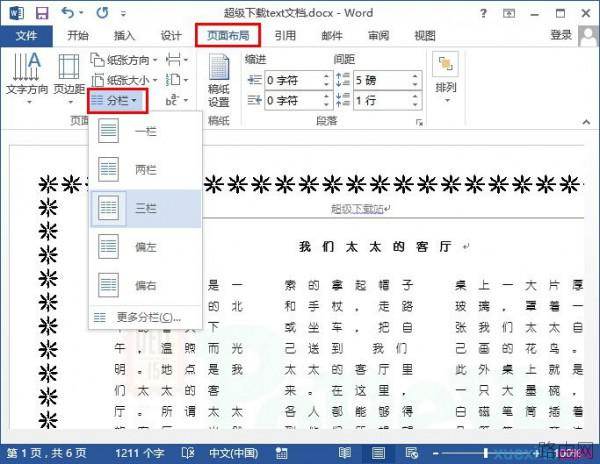
Task: Undo the last action
Action: pyautogui.click(x=67, y=13)
